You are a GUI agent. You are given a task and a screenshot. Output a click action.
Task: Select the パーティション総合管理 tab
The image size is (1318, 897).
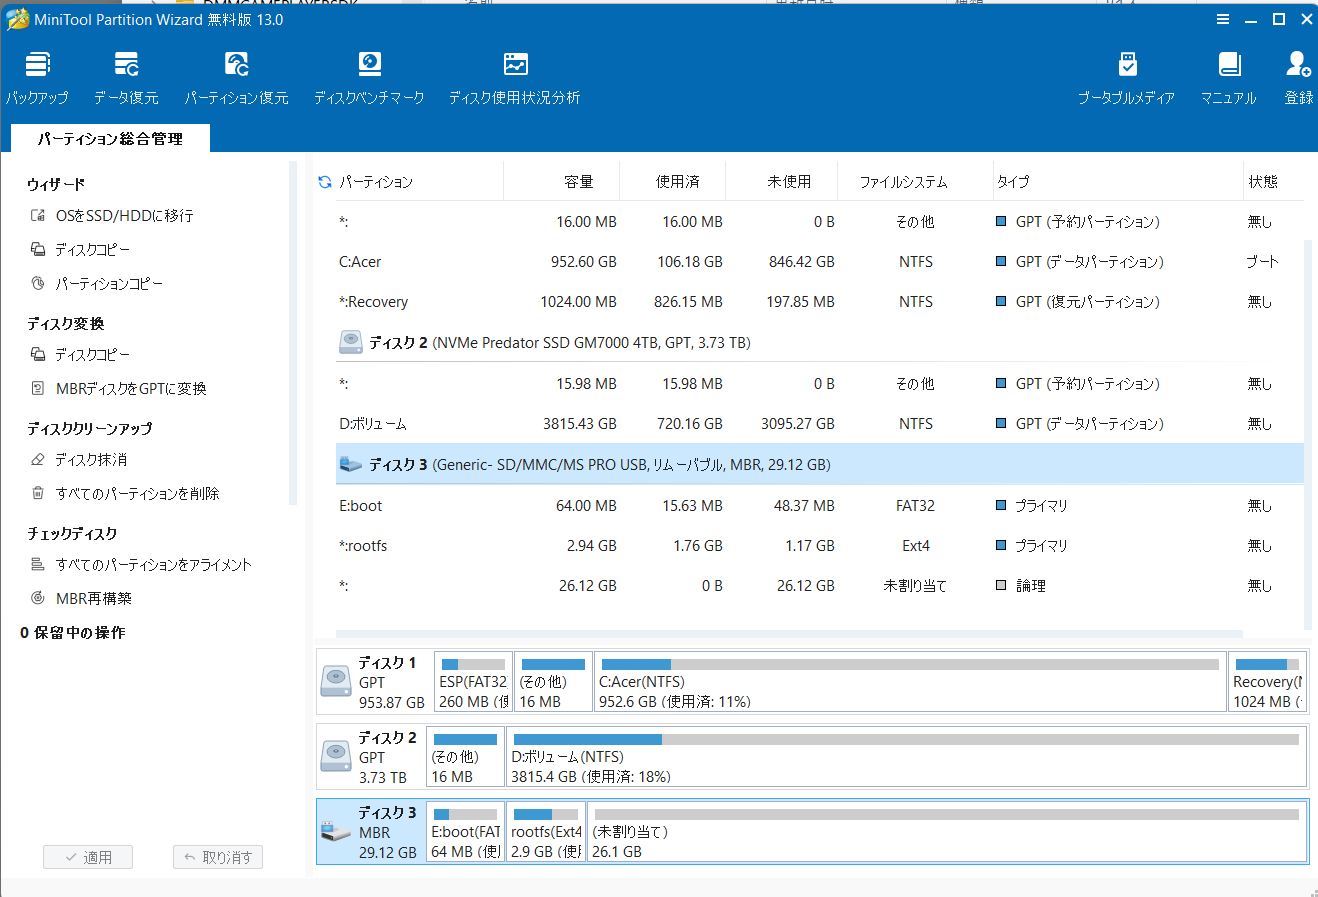pos(110,139)
